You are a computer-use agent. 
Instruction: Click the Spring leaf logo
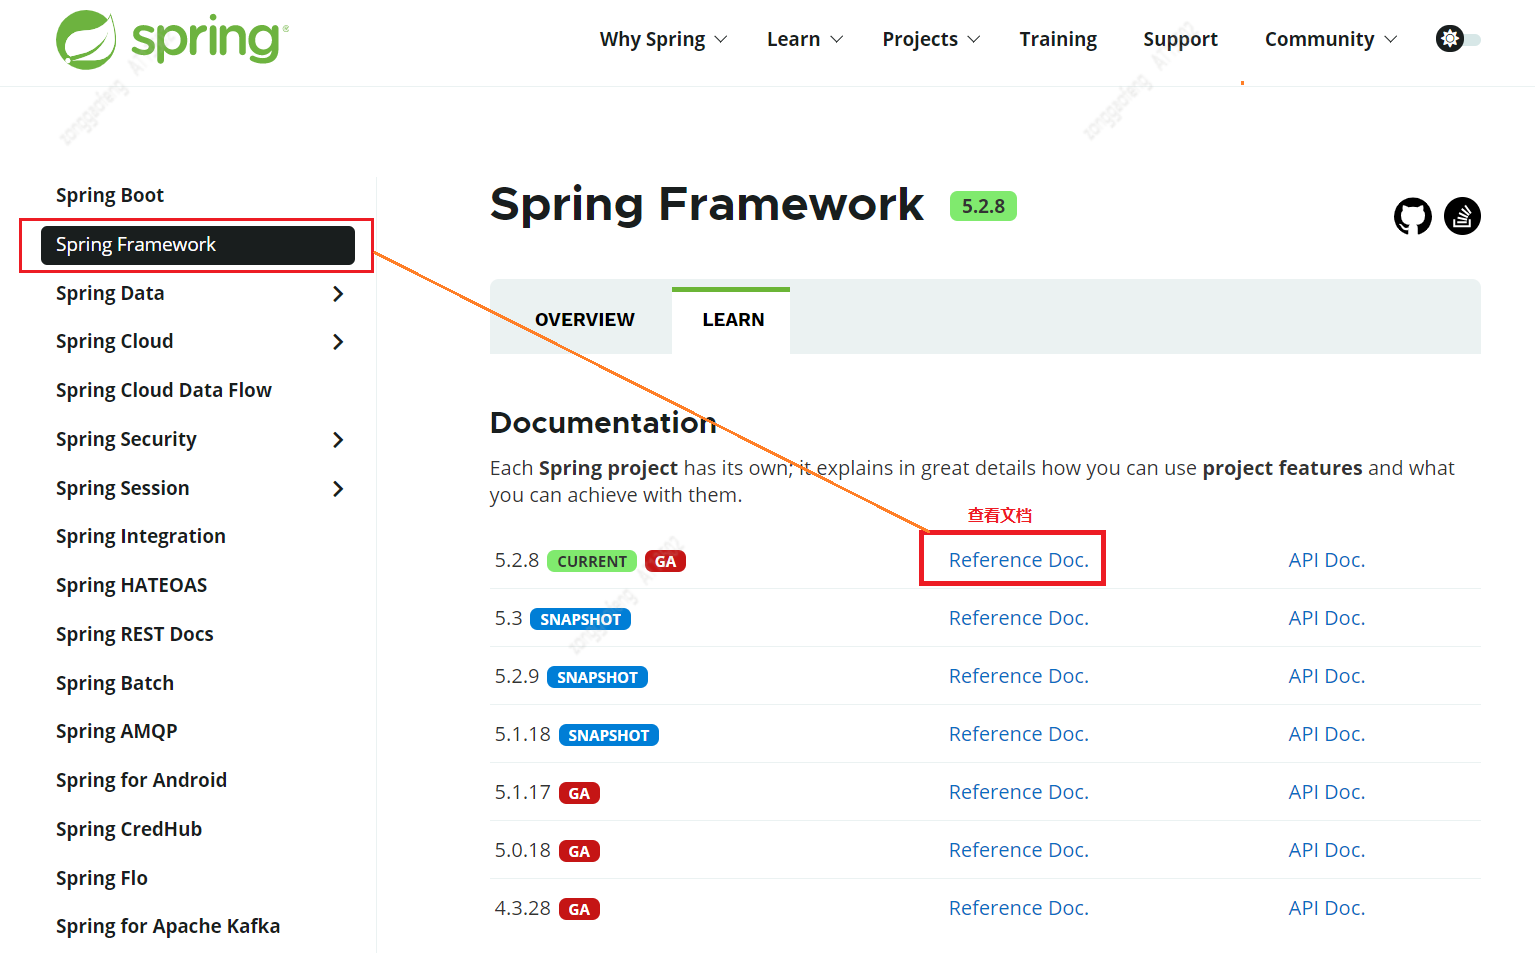[x=85, y=38]
